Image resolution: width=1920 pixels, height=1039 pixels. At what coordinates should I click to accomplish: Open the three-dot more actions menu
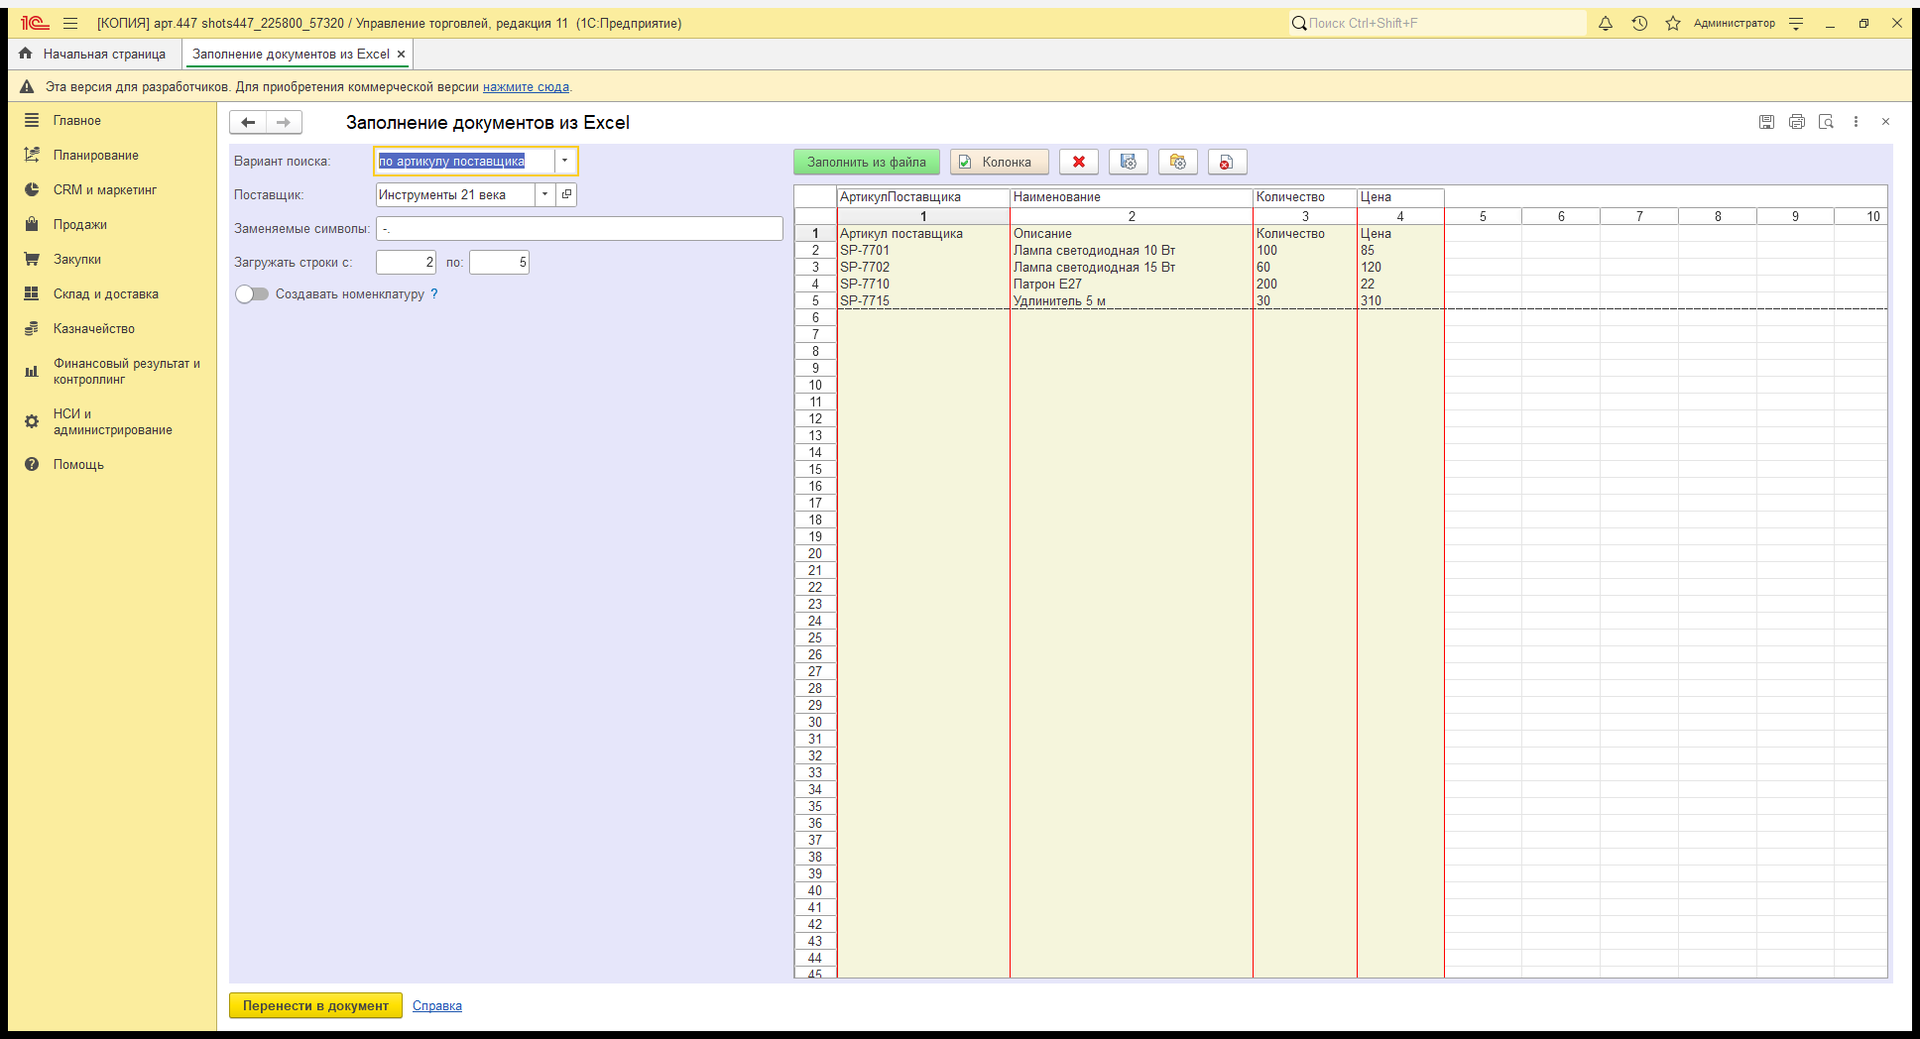[x=1856, y=122]
